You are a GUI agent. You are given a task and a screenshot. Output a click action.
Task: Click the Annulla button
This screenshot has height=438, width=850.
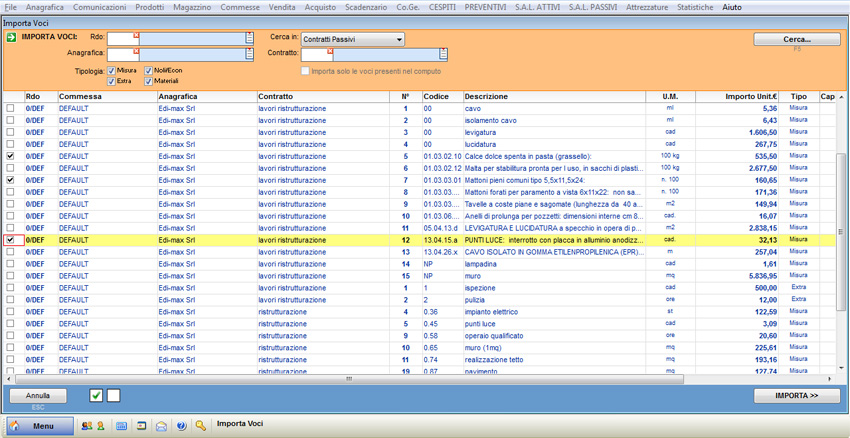tap(38, 396)
